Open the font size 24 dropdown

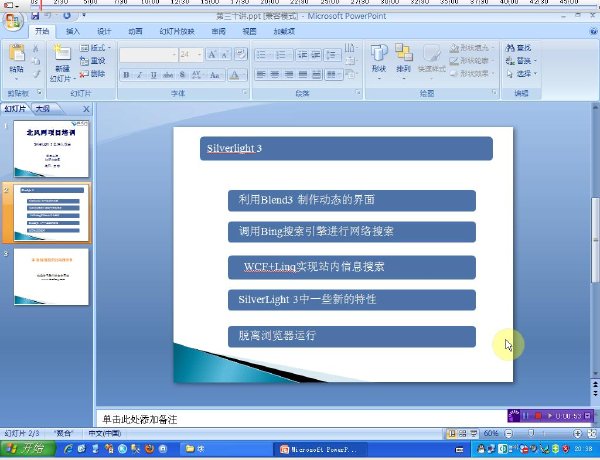tap(191, 55)
